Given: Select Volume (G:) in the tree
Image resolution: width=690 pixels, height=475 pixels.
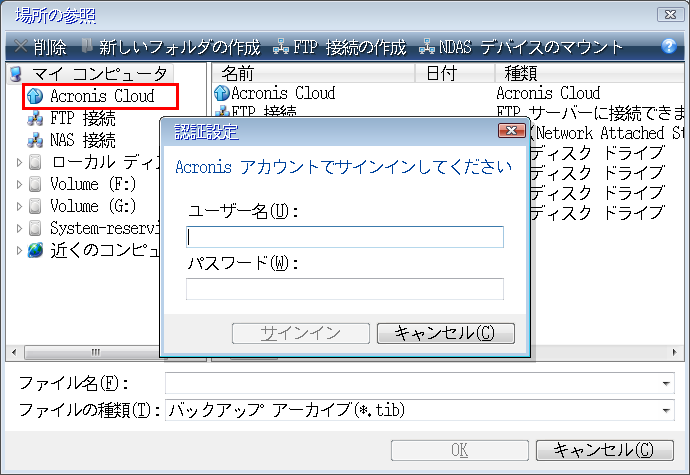Looking at the screenshot, I should 93,206.
